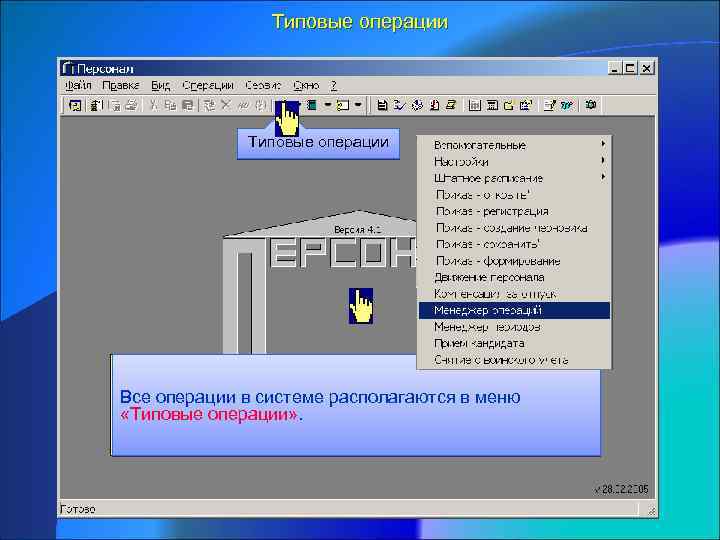The height and width of the screenshot is (540, 720).
Task: Open dropdown arrow next to green notebook icon
Action: pyautogui.click(x=328, y=105)
